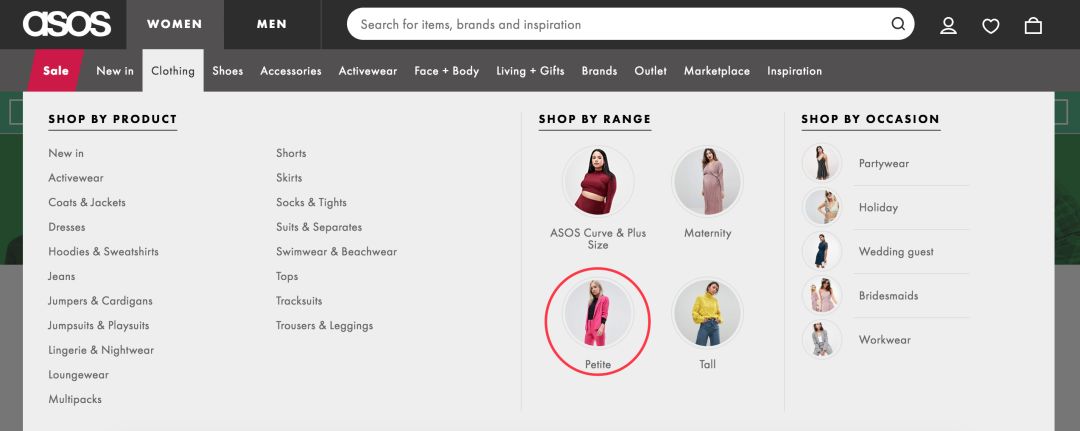Open the Workwear text link
The width and height of the screenshot is (1080, 431).
(x=884, y=339)
